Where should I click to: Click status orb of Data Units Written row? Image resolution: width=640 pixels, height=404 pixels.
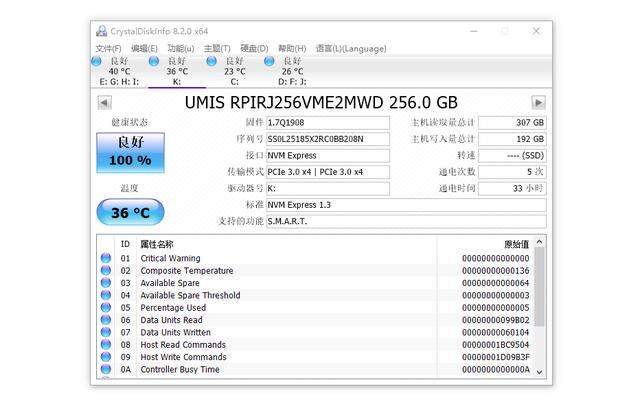(106, 332)
